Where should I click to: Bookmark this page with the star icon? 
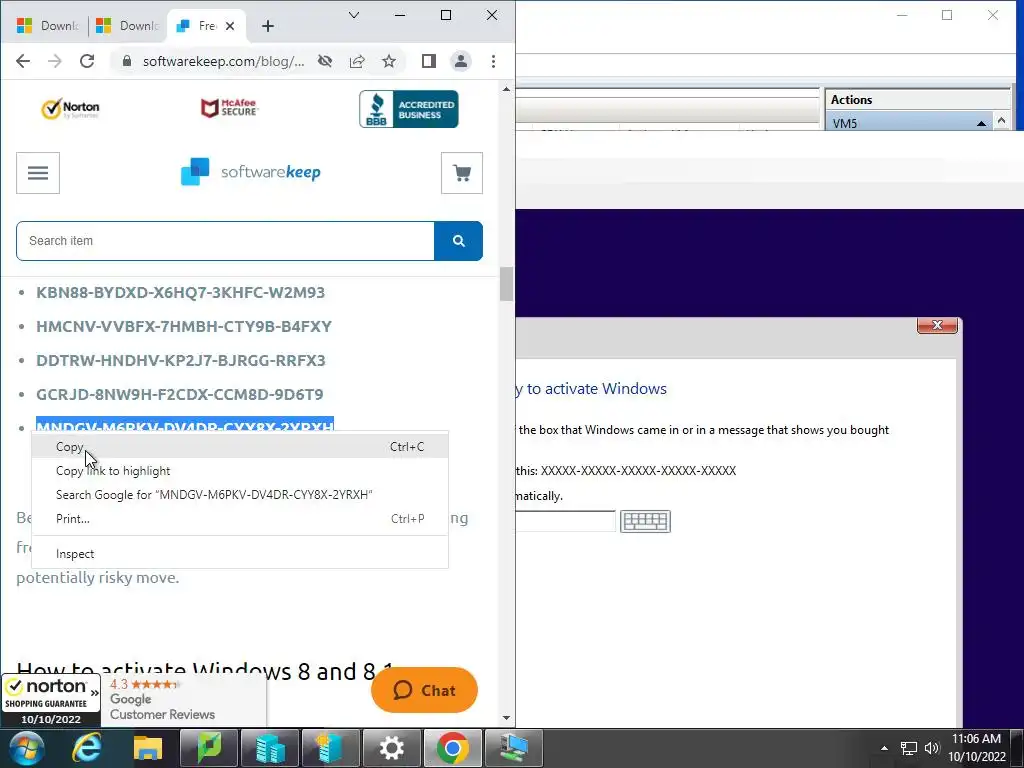(x=389, y=61)
